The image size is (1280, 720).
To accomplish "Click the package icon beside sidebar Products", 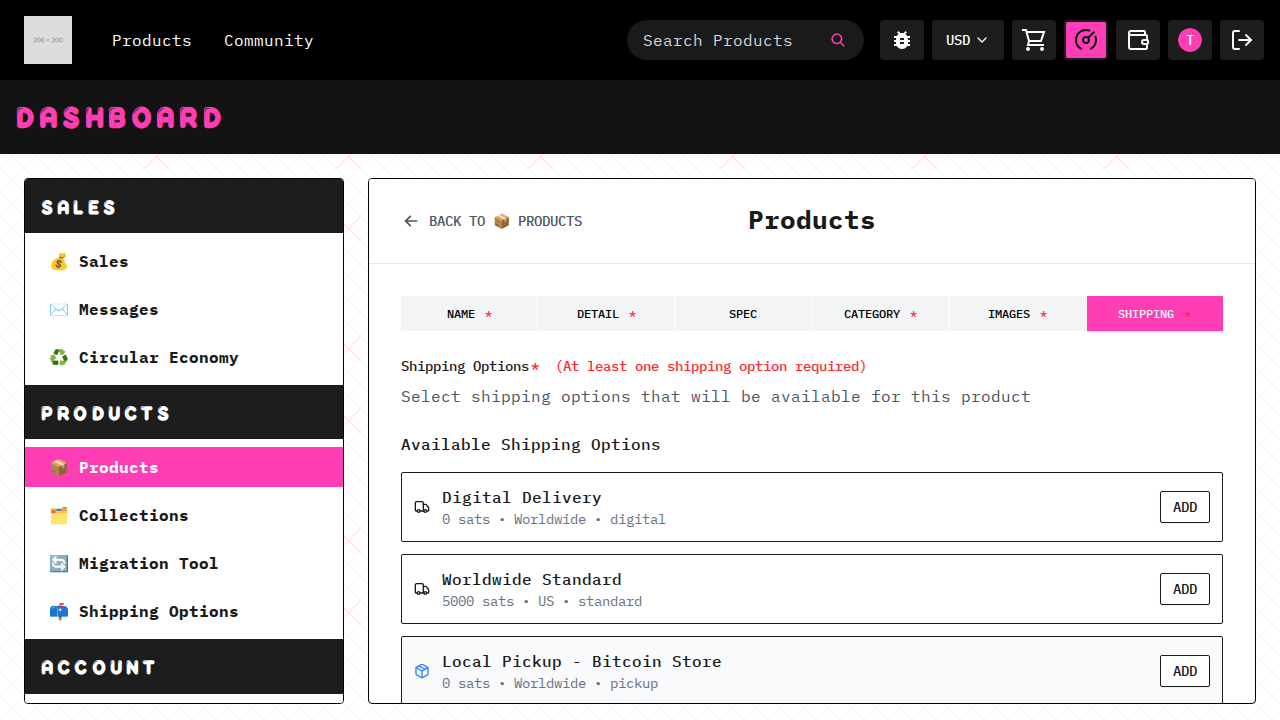I will [59, 467].
